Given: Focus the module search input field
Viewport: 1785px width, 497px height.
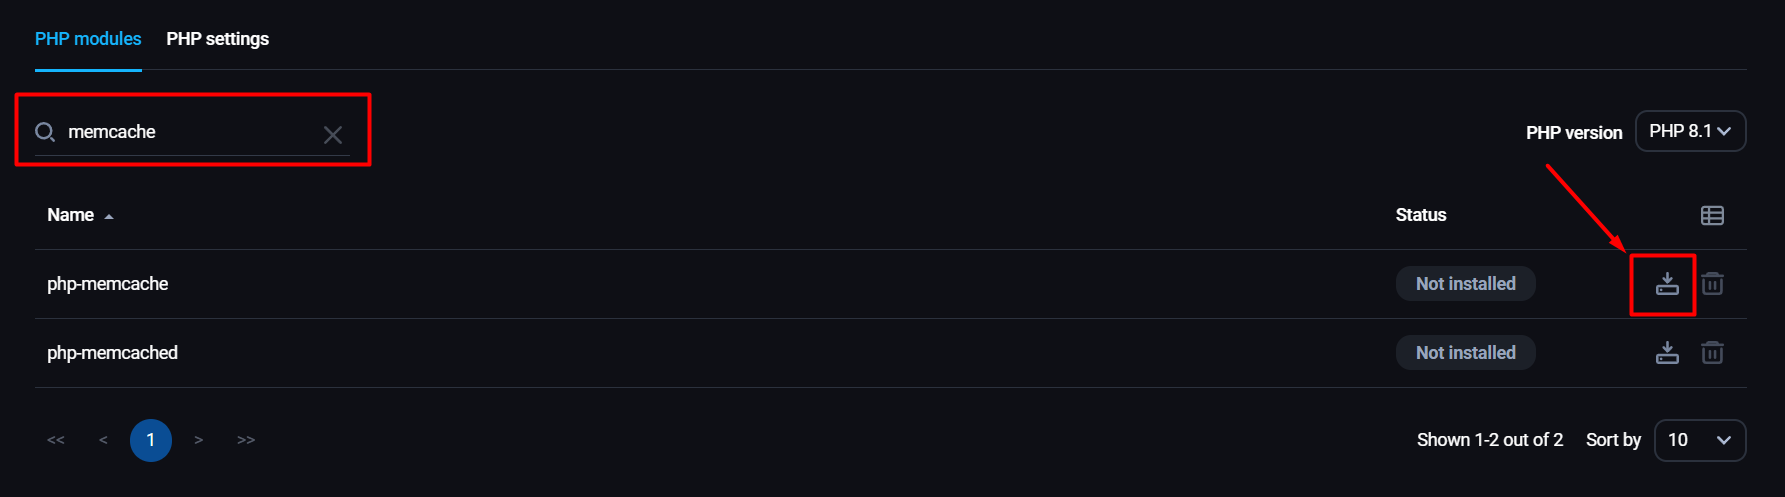Looking at the screenshot, I should (x=190, y=132).
